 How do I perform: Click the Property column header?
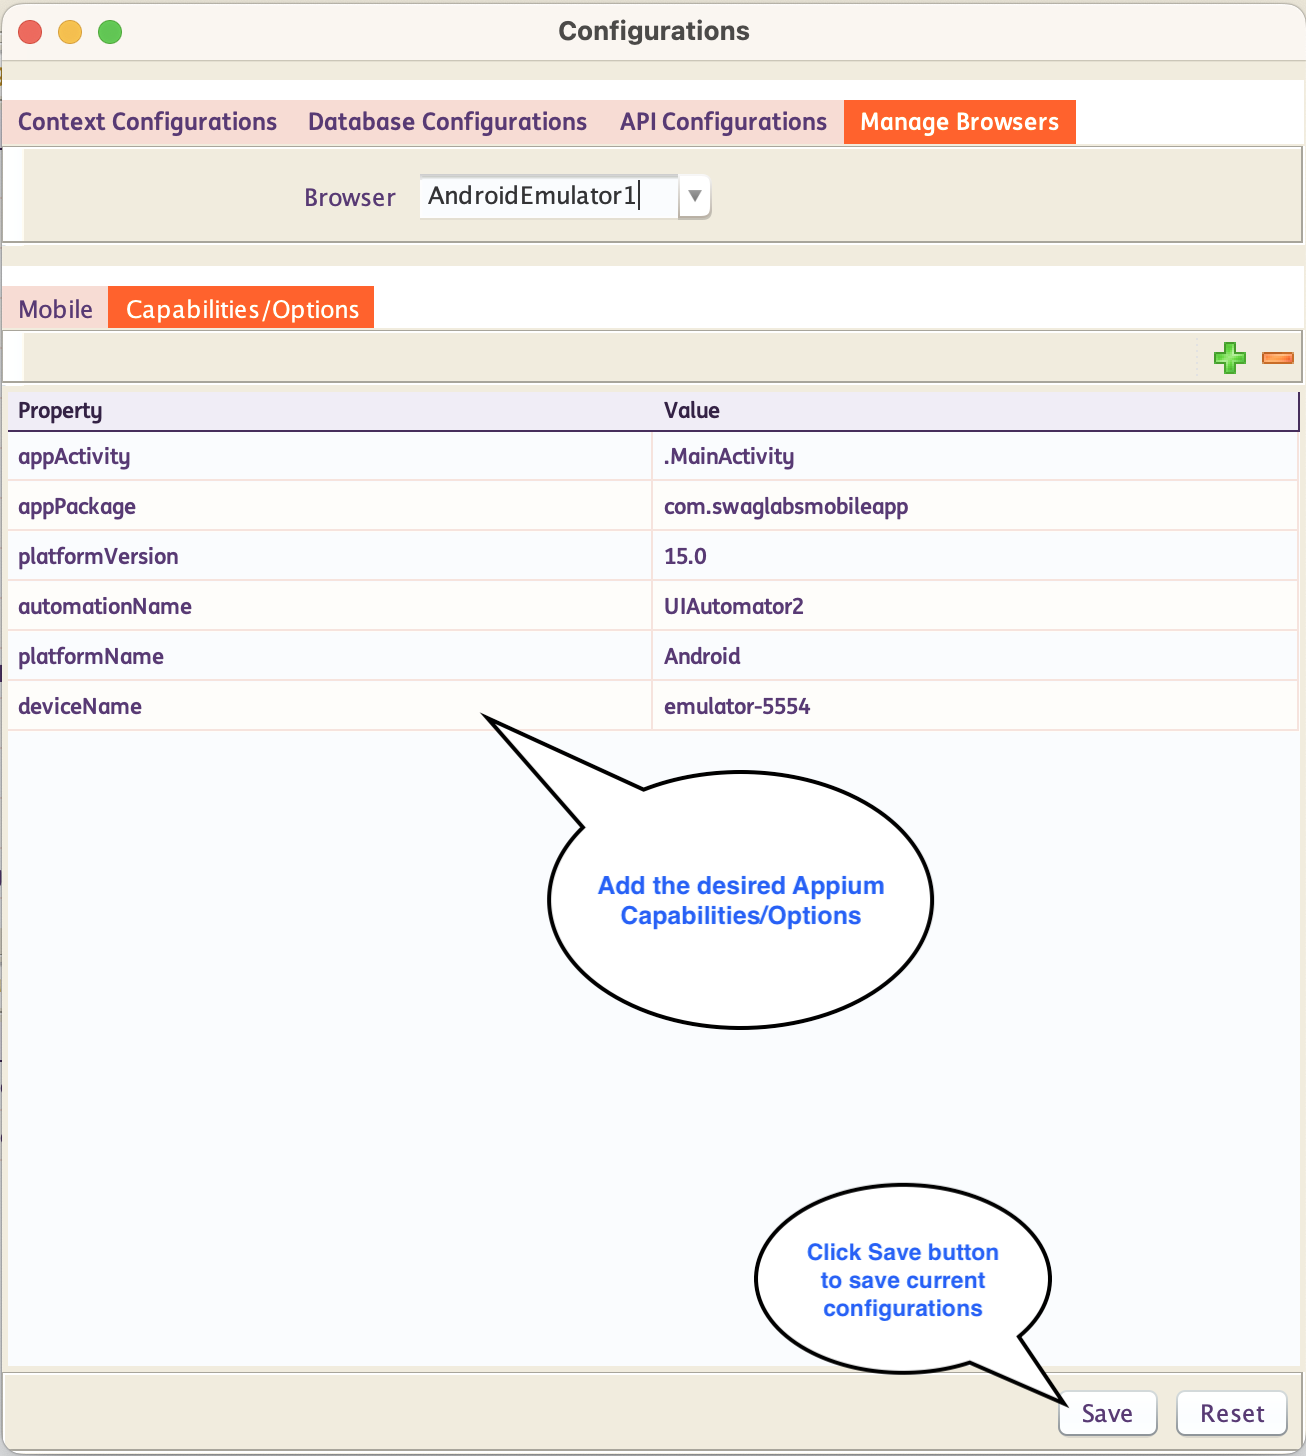60,411
